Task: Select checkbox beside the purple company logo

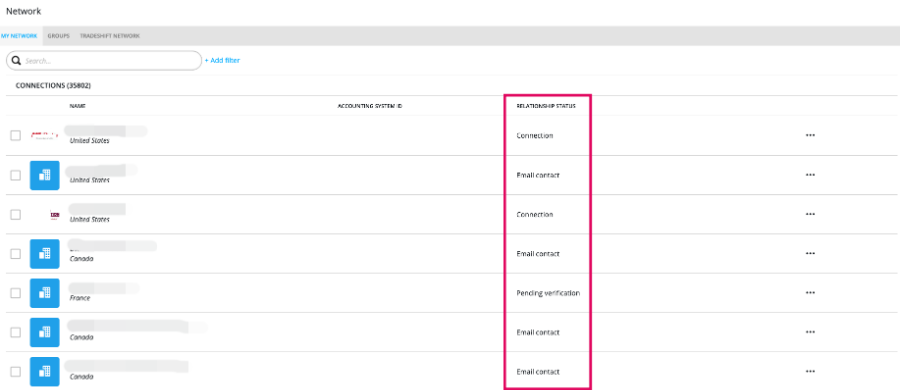Action: tap(15, 214)
